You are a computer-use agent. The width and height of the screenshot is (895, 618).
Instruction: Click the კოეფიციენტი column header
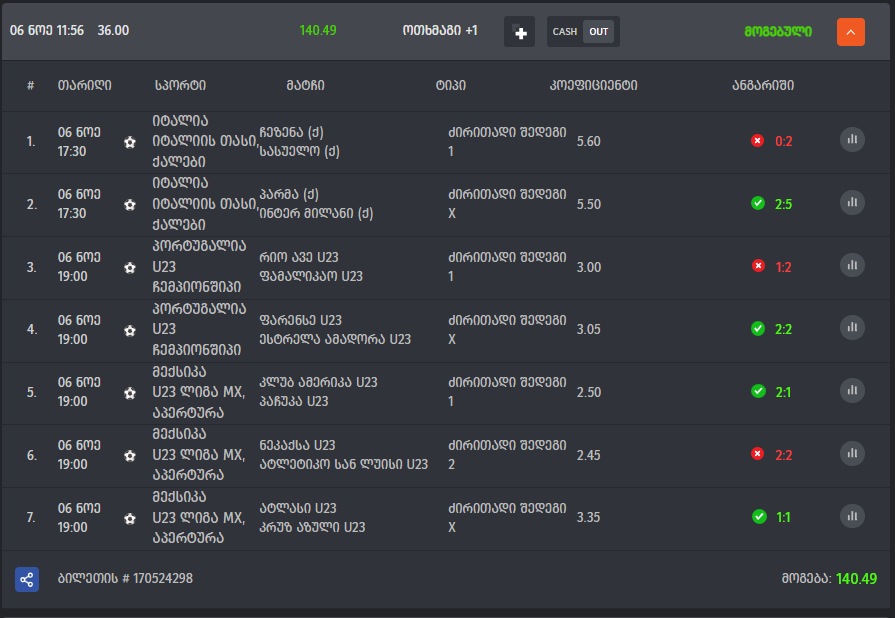pyautogui.click(x=593, y=86)
